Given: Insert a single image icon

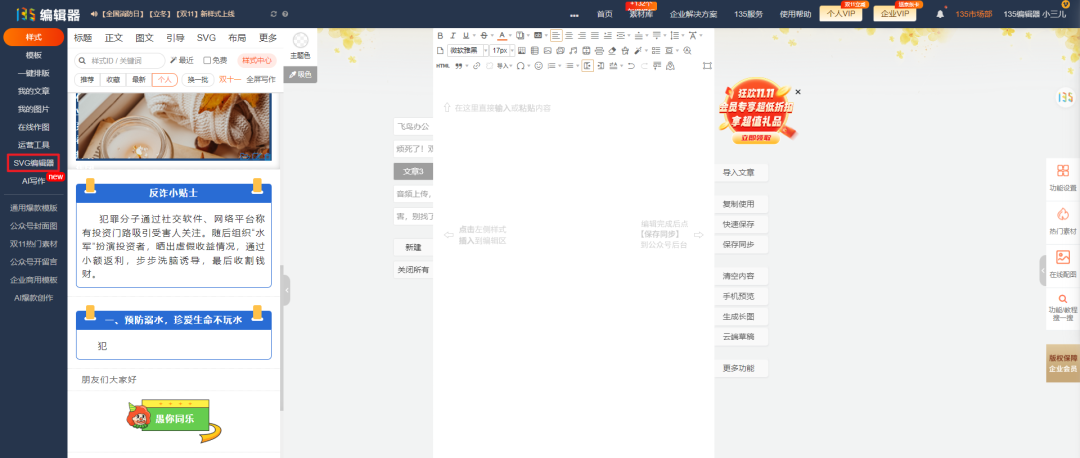Looking at the screenshot, I should (x=548, y=50).
